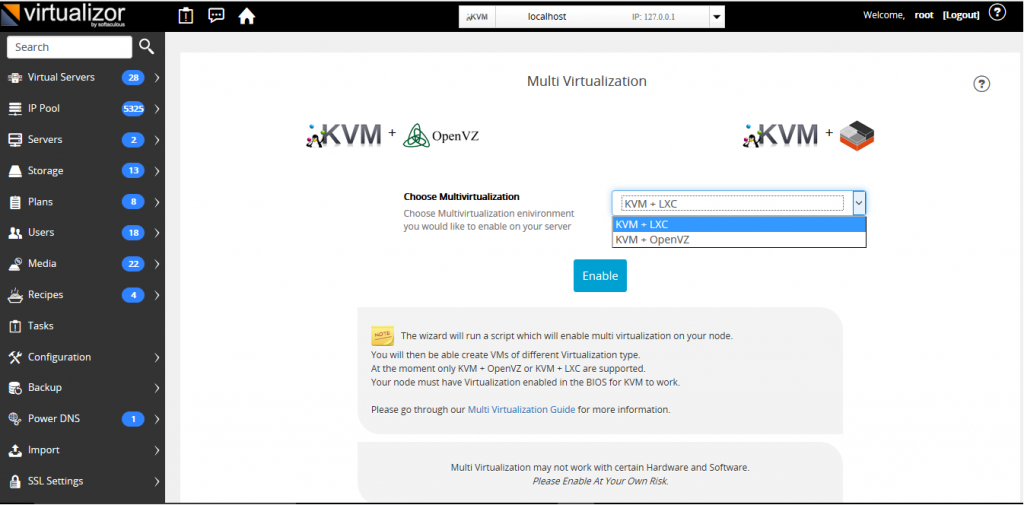Expand the Import menu chevron
This screenshot has height=505, width=1024.
[157, 450]
